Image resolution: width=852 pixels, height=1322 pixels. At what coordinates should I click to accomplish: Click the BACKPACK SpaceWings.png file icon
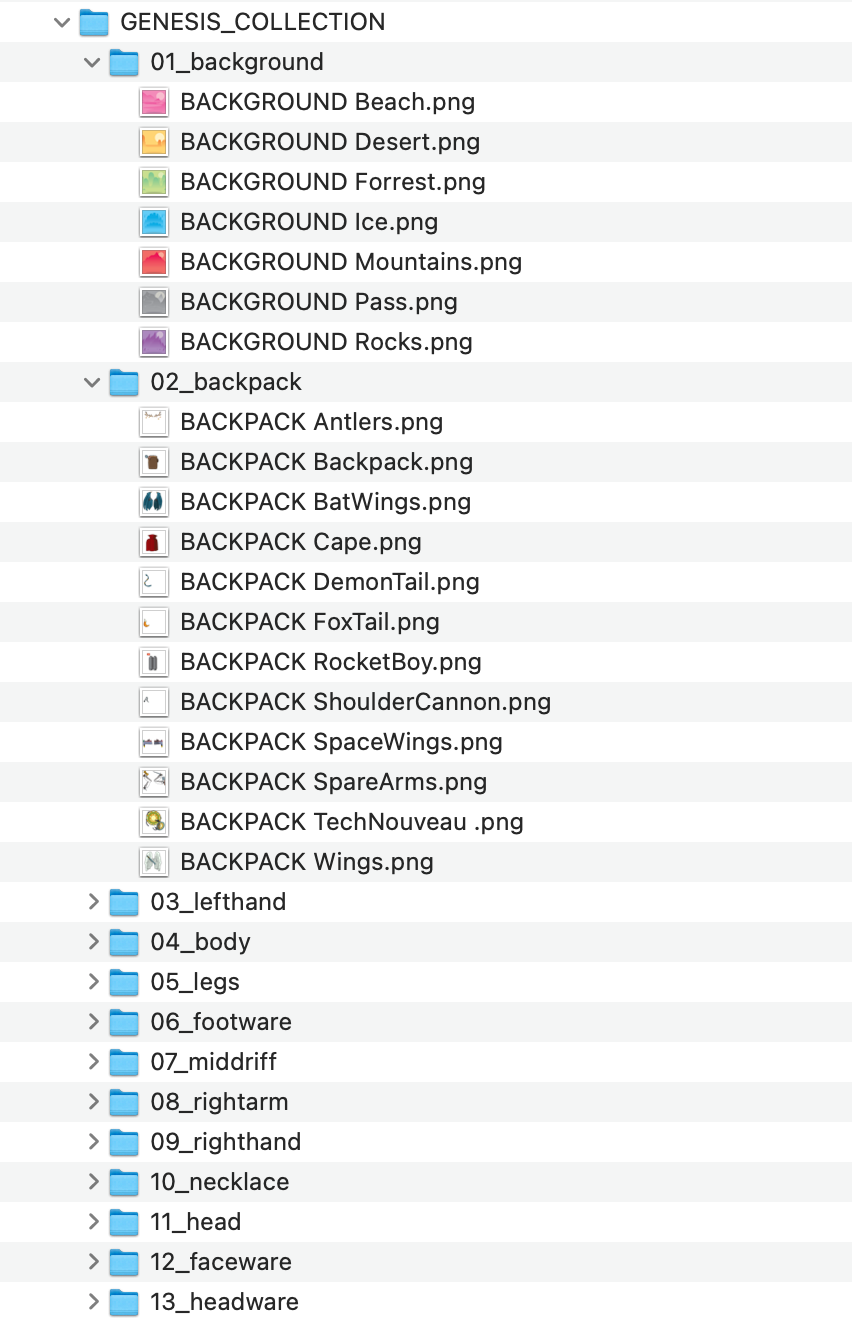(153, 742)
